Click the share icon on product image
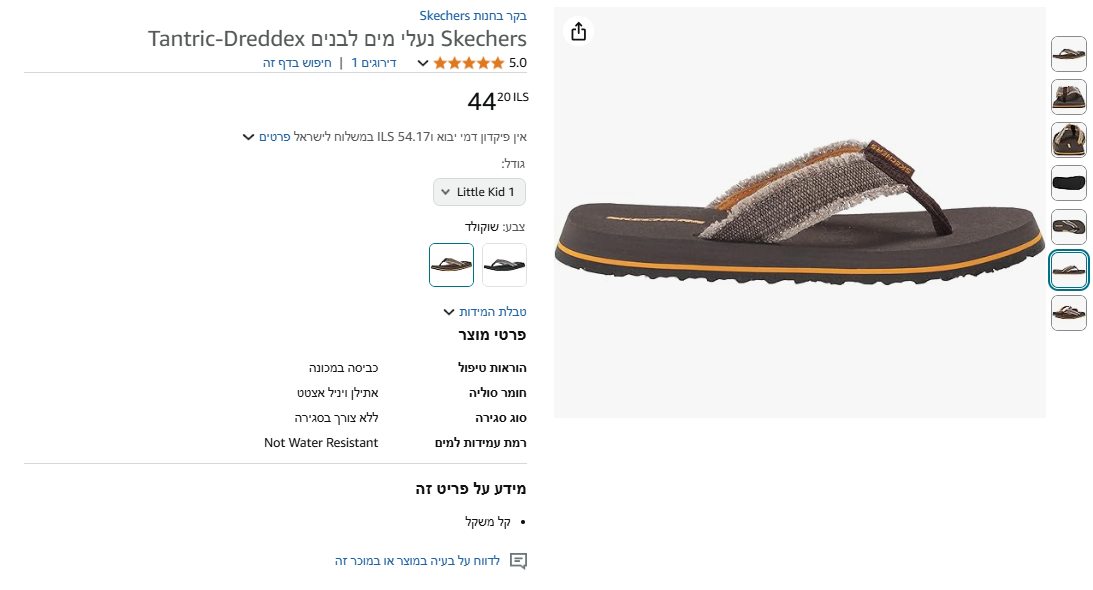Image resolution: width=1093 pixels, height=590 pixels. (x=578, y=32)
